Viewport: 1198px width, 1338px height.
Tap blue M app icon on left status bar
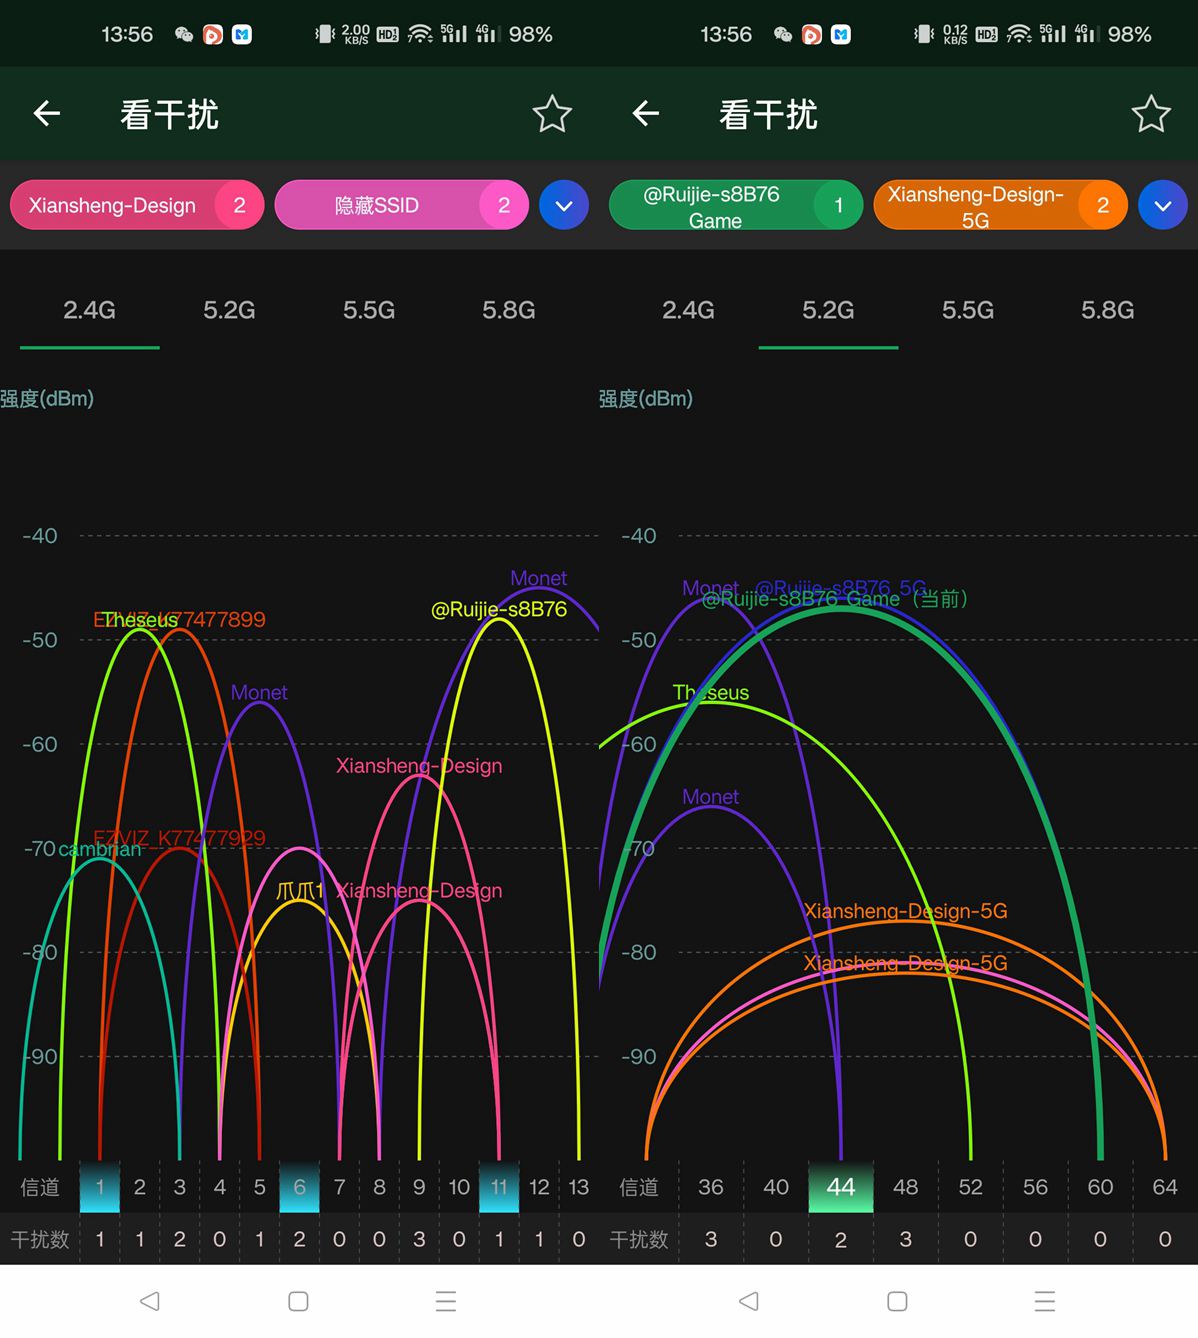(242, 35)
